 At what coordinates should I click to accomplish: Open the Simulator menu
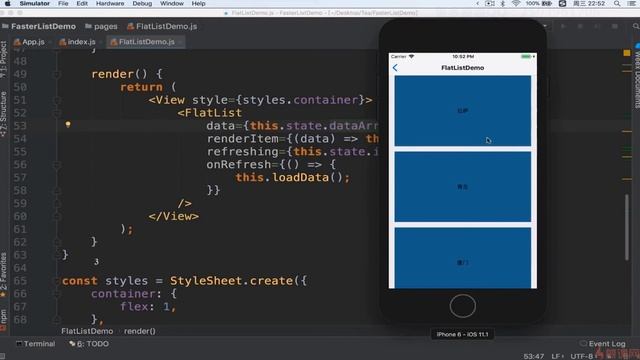[x=35, y=4]
